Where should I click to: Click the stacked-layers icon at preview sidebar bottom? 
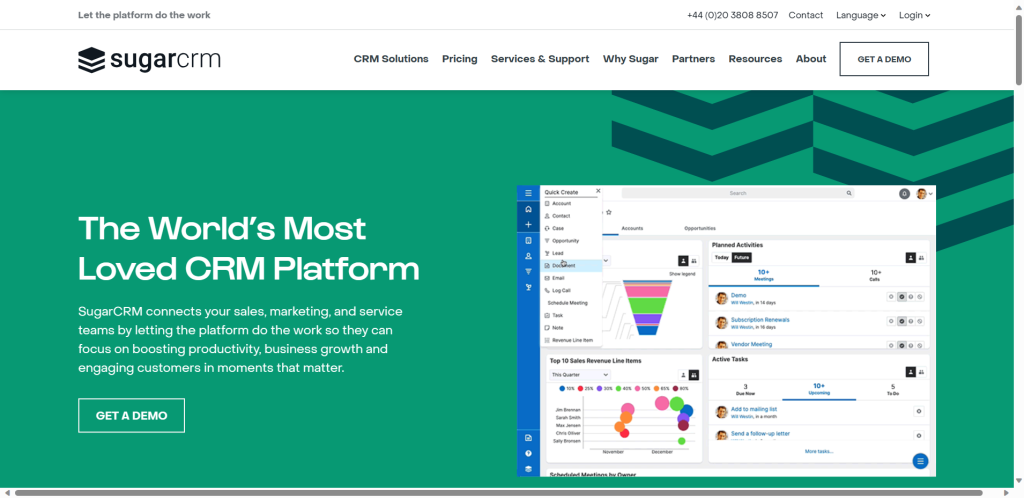pyautogui.click(x=528, y=469)
